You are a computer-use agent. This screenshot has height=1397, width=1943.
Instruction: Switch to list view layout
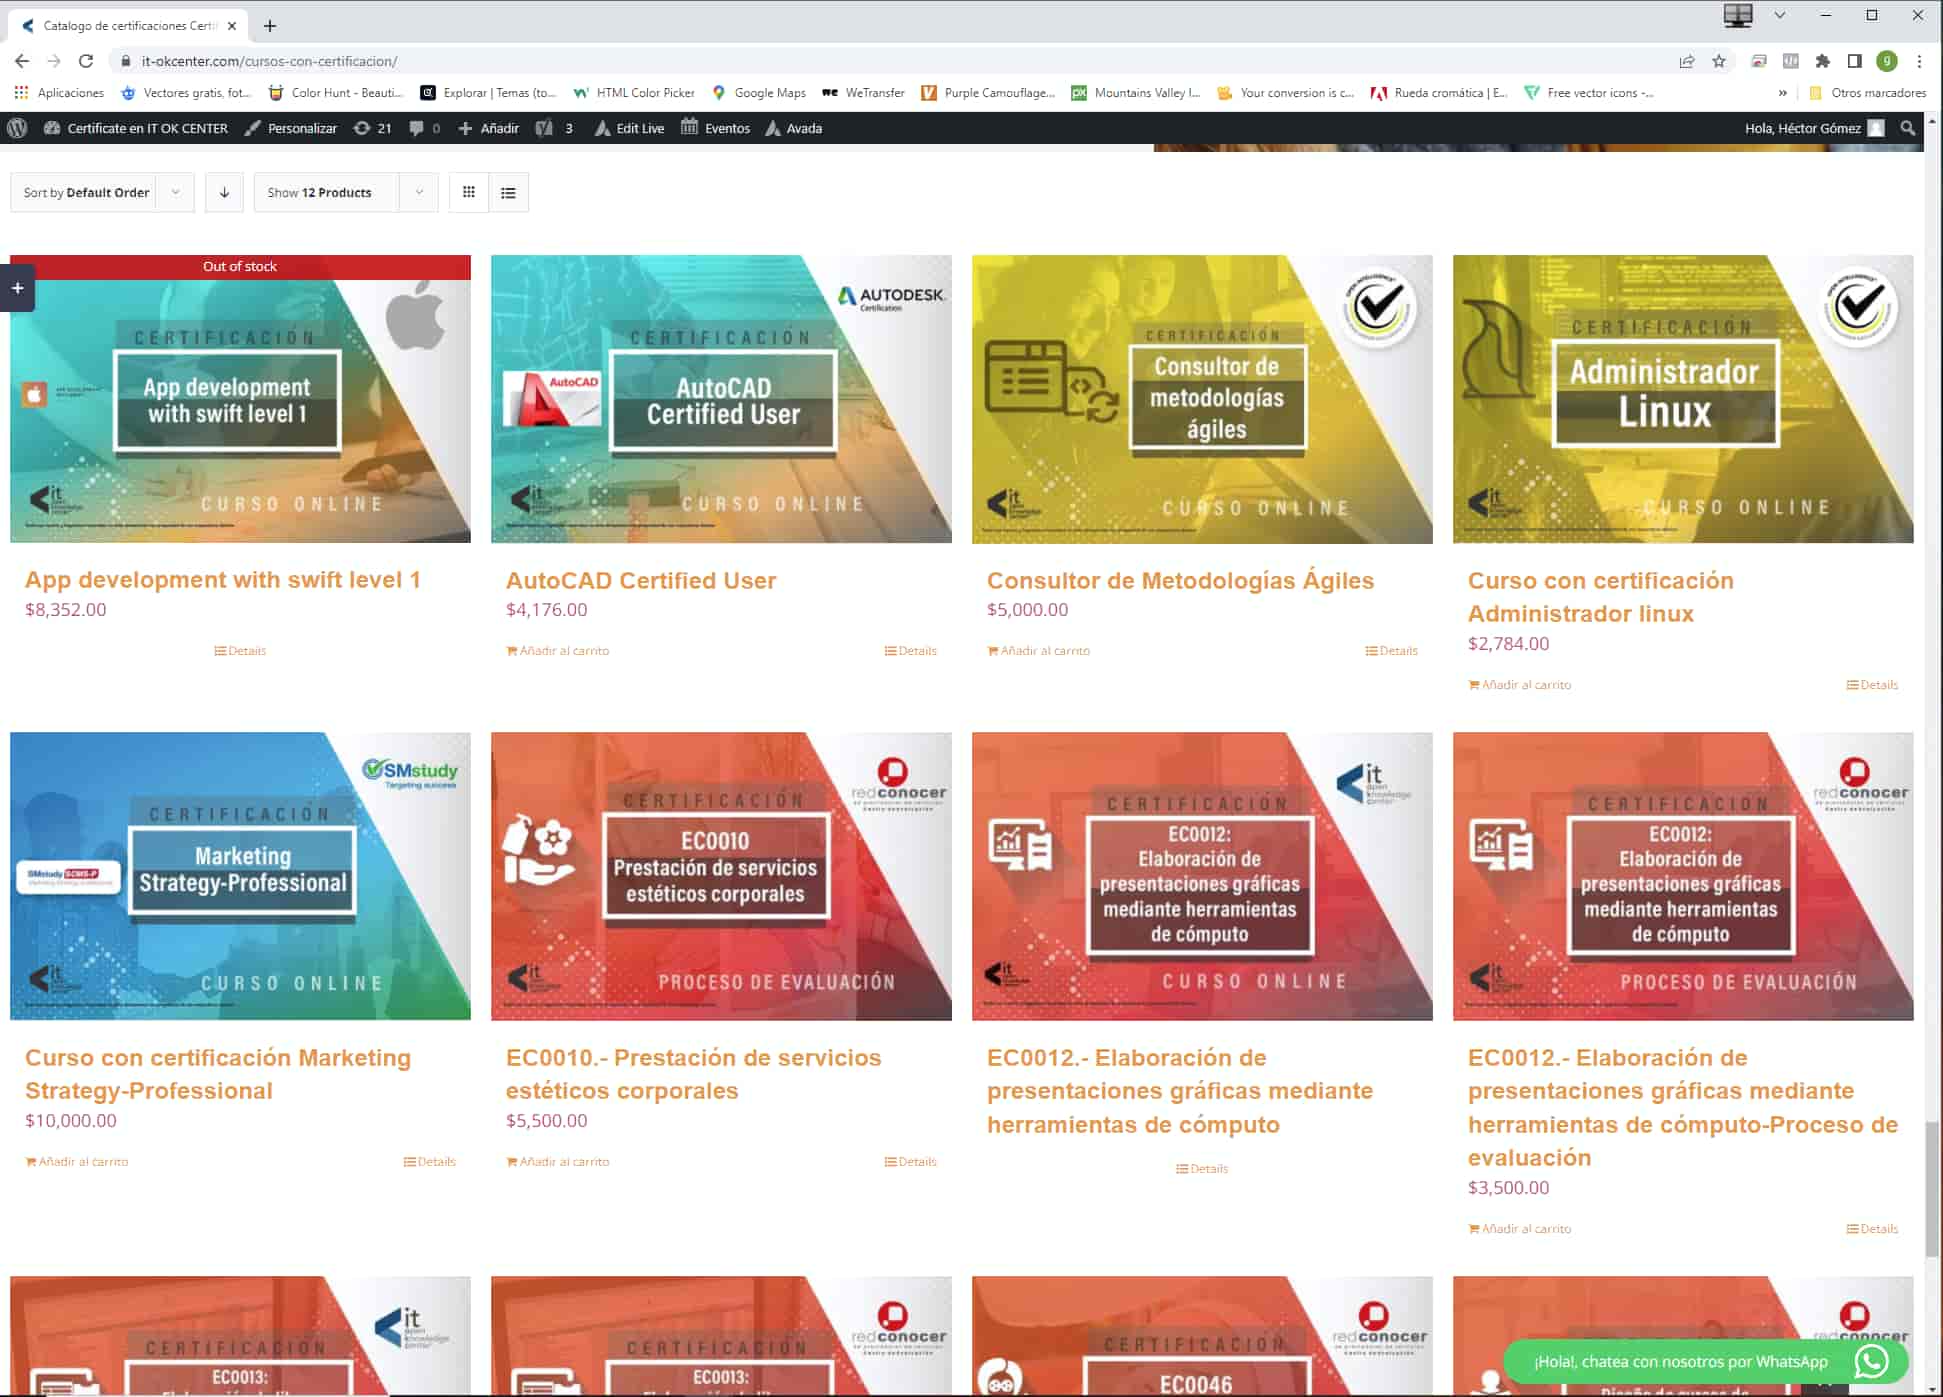tap(508, 192)
